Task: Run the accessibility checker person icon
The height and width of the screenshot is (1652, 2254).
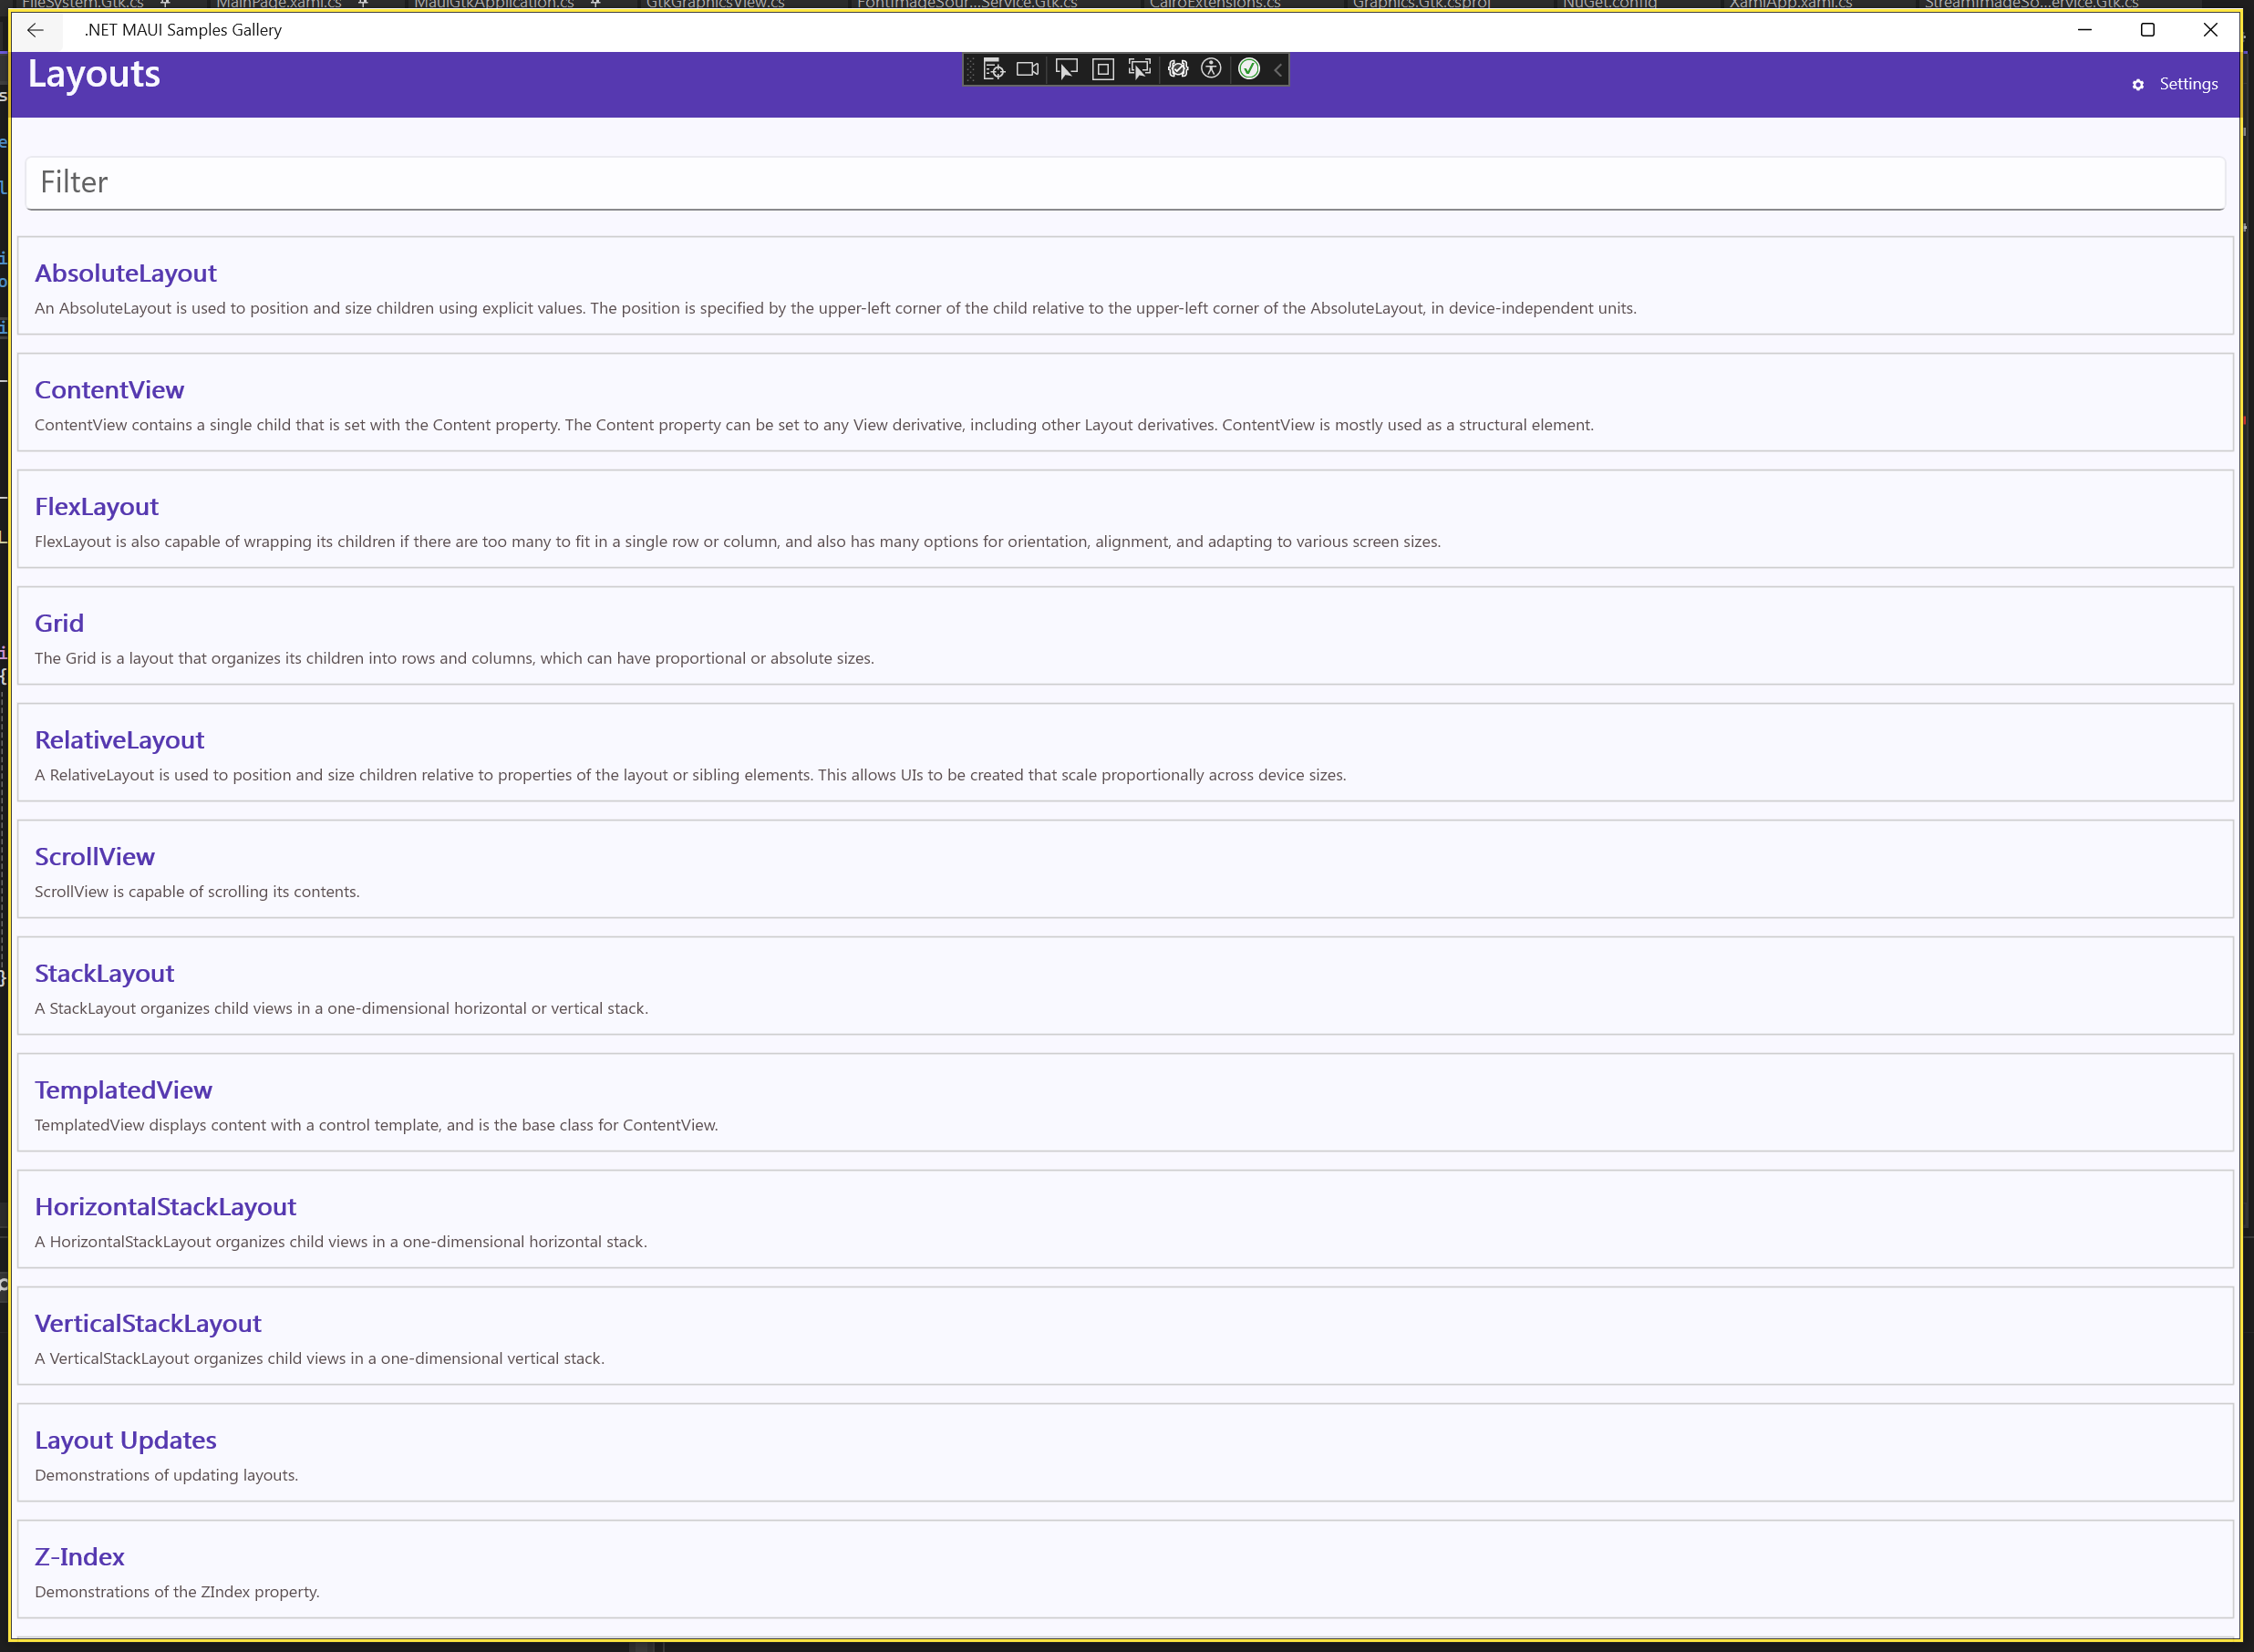Action: [x=1211, y=69]
